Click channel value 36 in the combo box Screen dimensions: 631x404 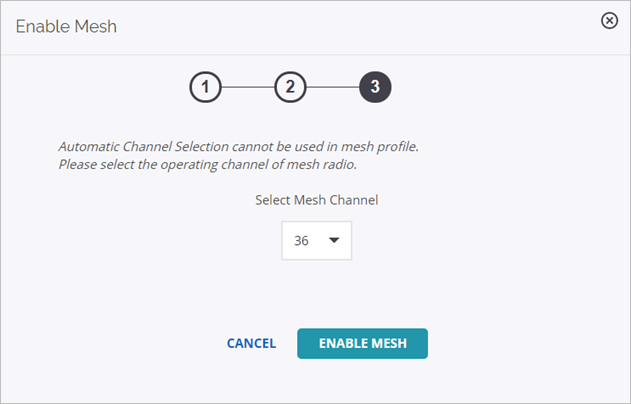pos(302,240)
